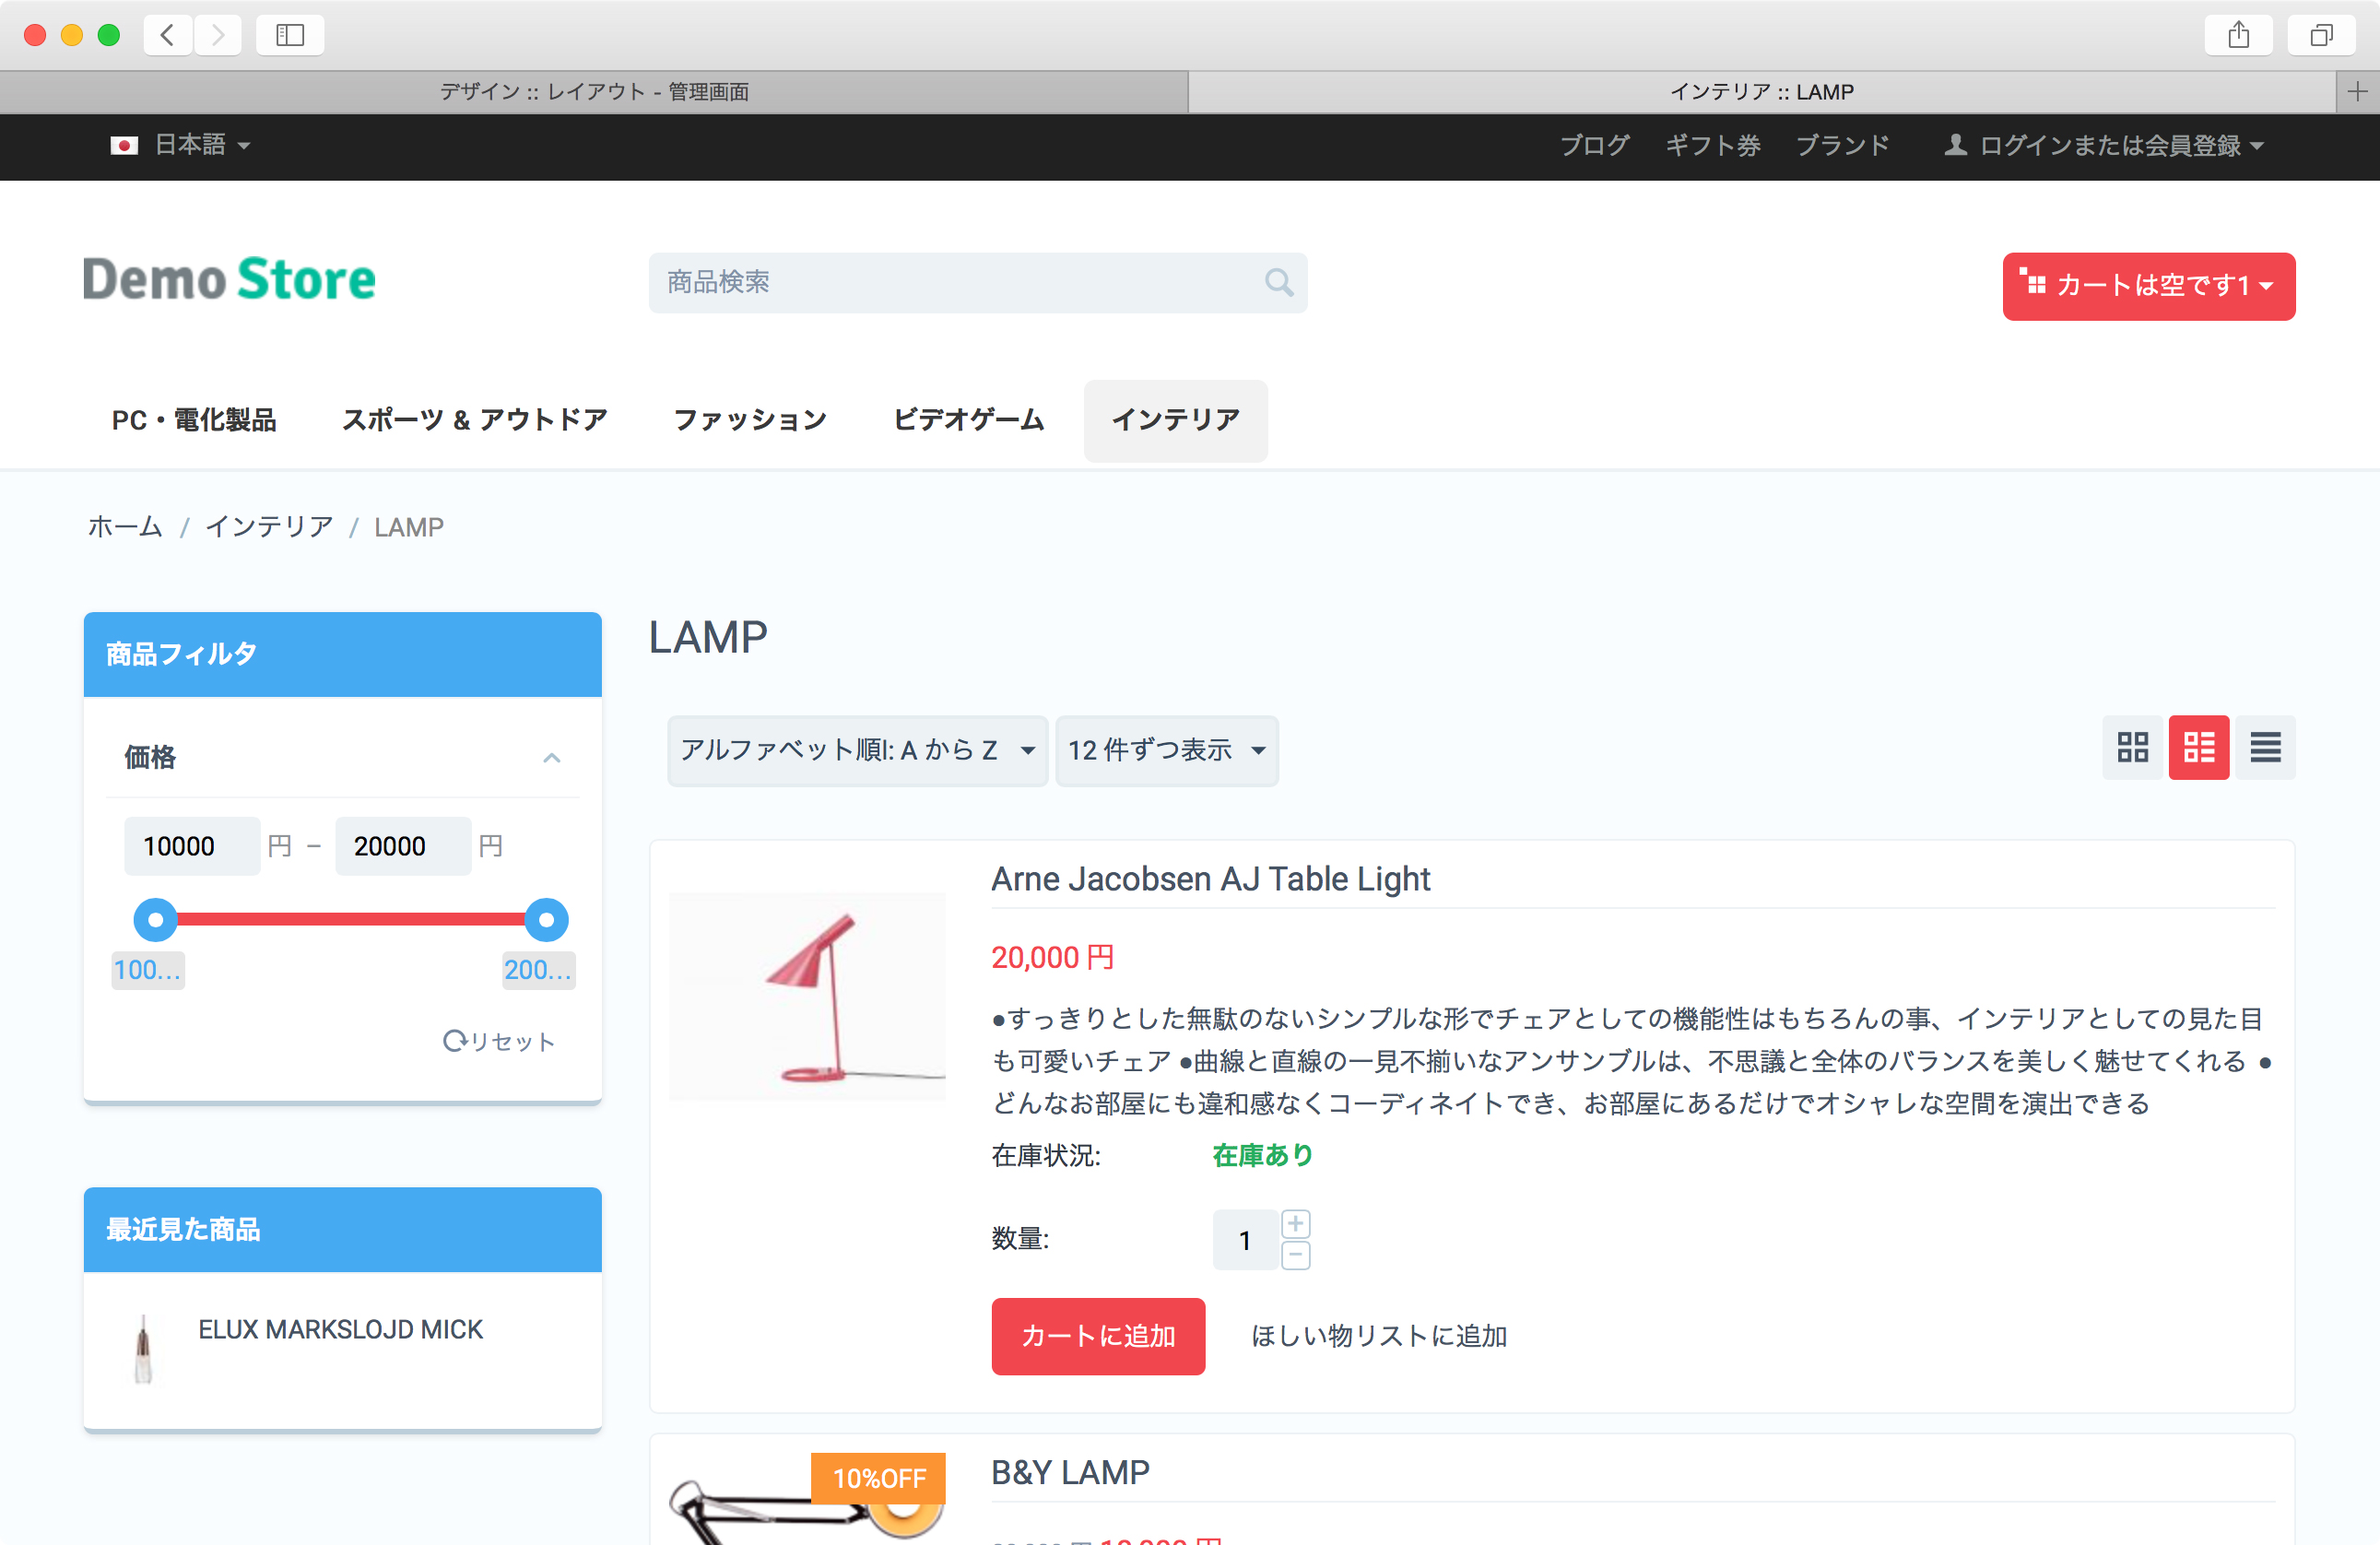This screenshot has height=1545, width=2380.
Task: Click カートに追加 button
Action: pos(1098,1336)
